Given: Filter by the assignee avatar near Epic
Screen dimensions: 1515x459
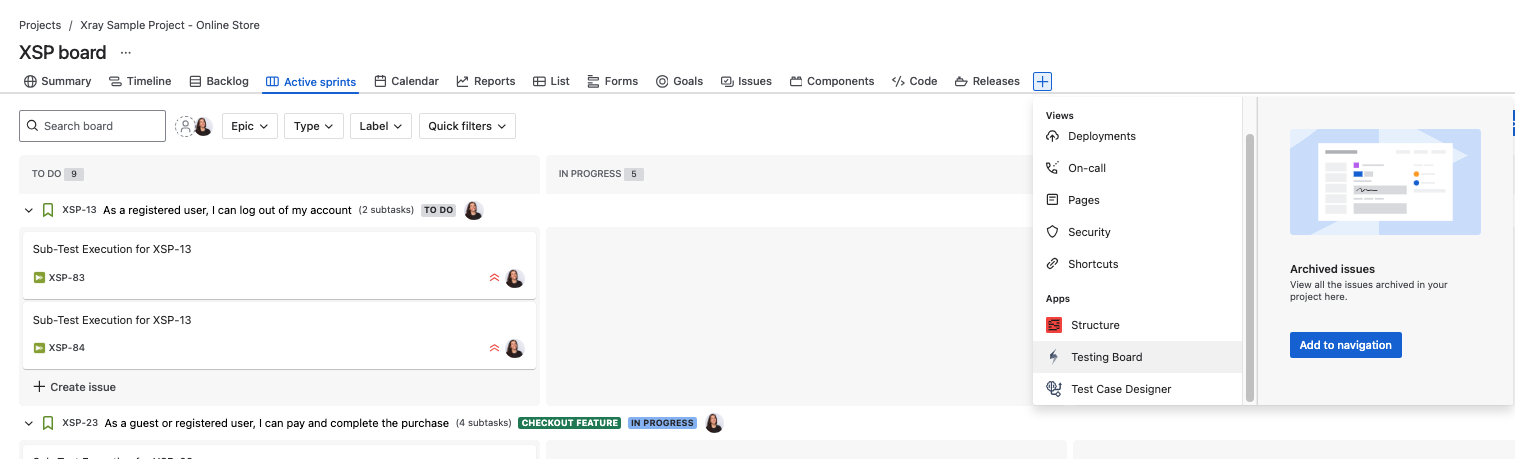Looking at the screenshot, I should (x=203, y=126).
